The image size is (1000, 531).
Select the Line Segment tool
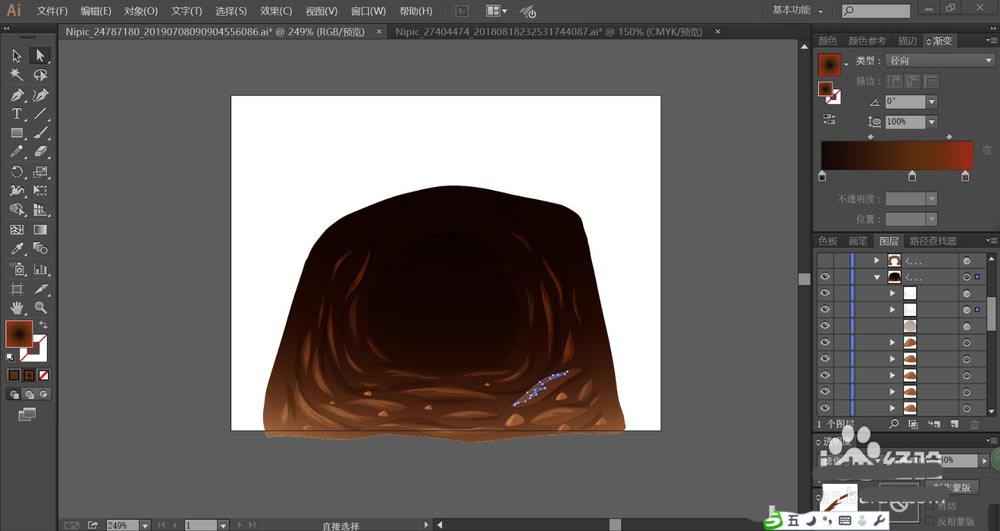coord(40,114)
